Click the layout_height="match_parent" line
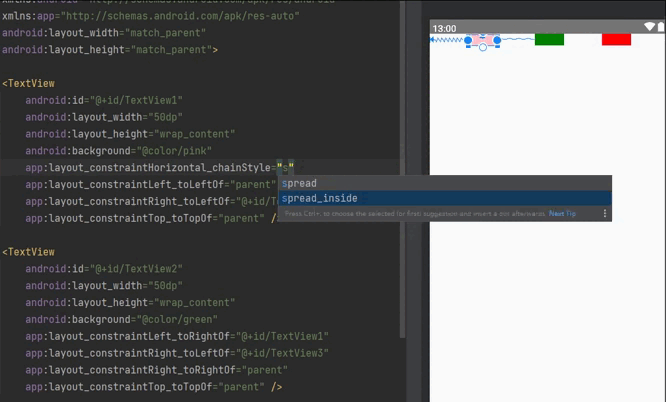Image resolution: width=666 pixels, height=402 pixels. click(110, 50)
